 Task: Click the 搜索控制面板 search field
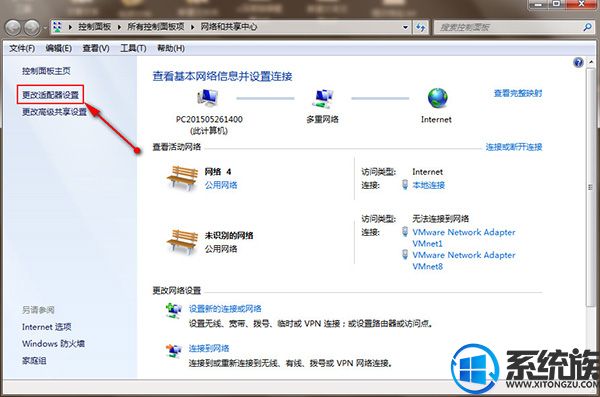point(508,27)
